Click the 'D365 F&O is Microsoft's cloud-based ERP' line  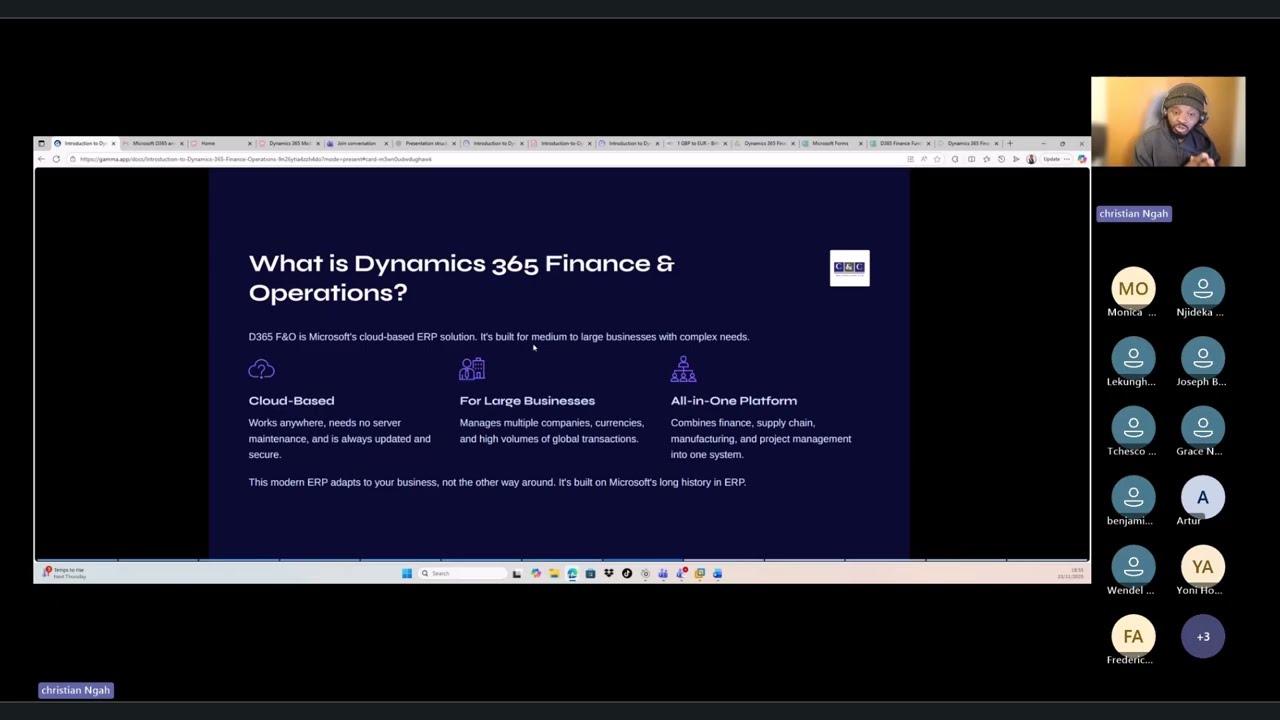498,337
